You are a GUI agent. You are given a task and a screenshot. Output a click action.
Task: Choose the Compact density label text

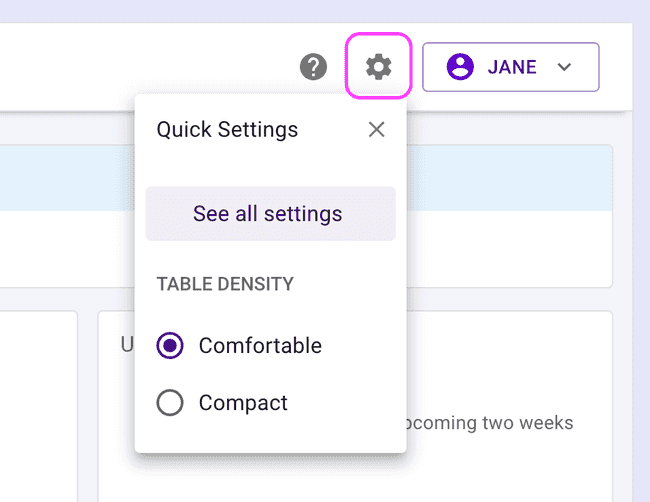coord(243,403)
